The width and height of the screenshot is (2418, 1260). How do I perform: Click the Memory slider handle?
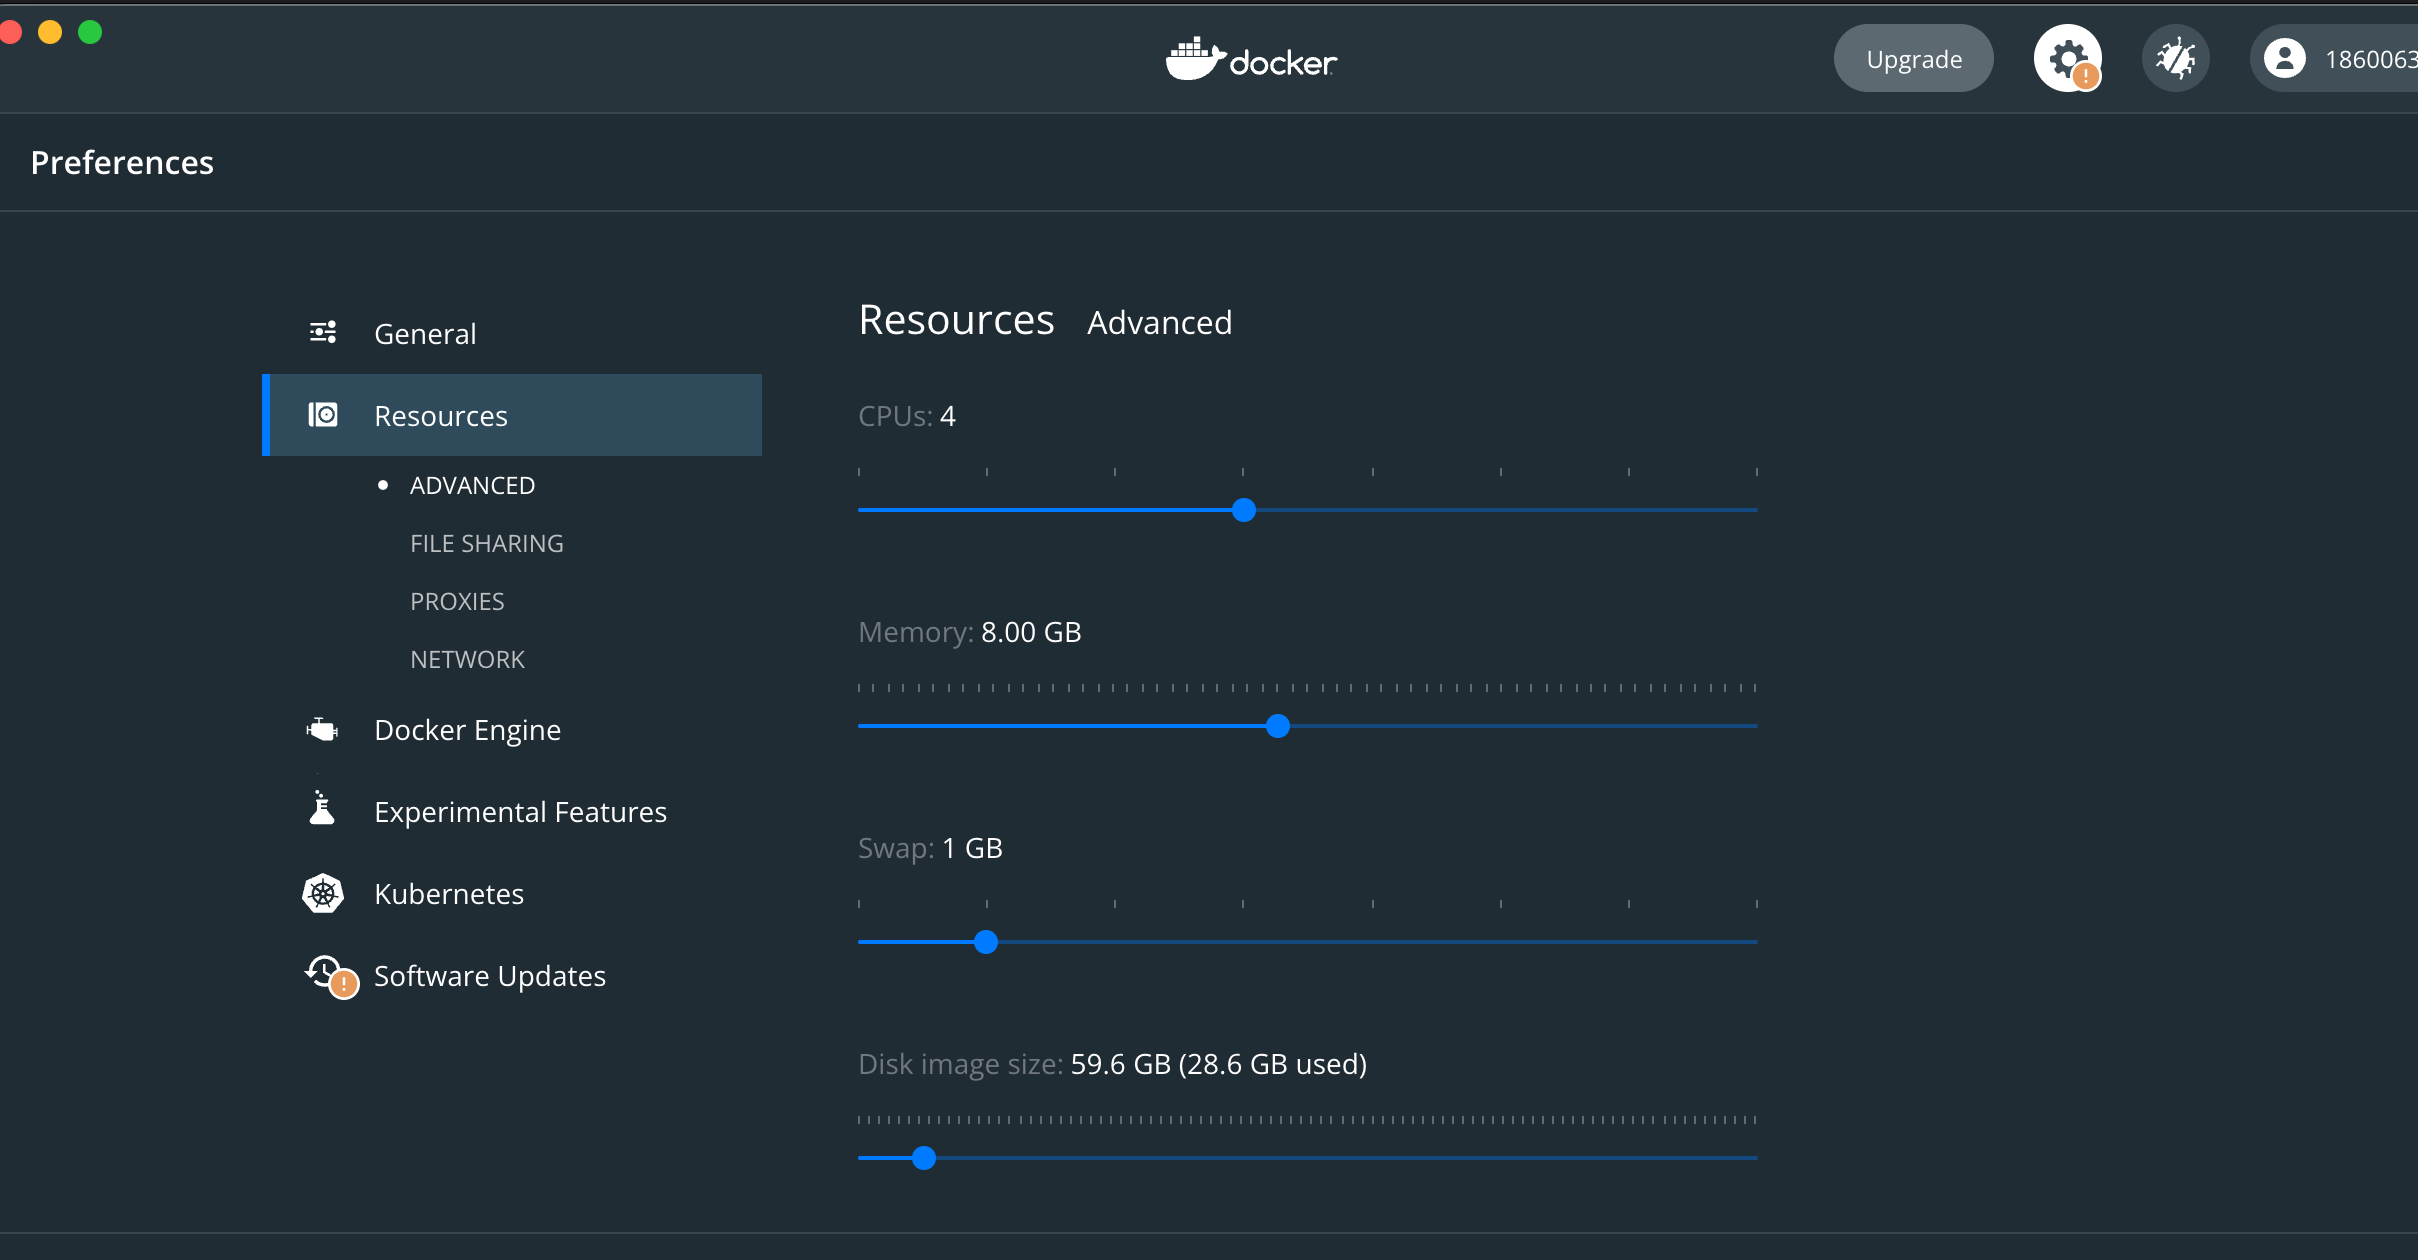(1278, 727)
